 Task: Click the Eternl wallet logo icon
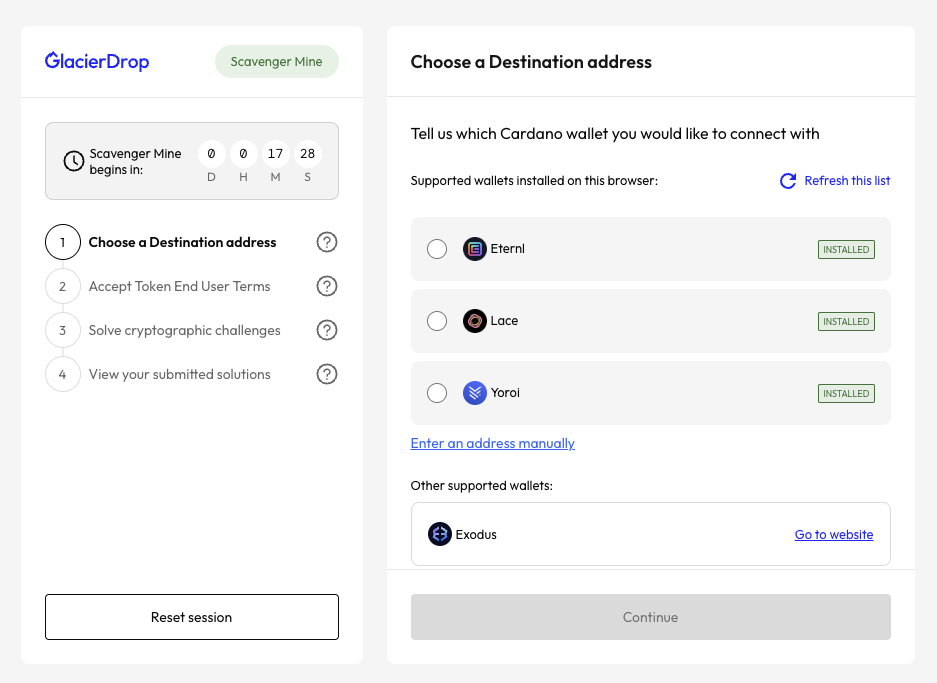click(x=475, y=249)
